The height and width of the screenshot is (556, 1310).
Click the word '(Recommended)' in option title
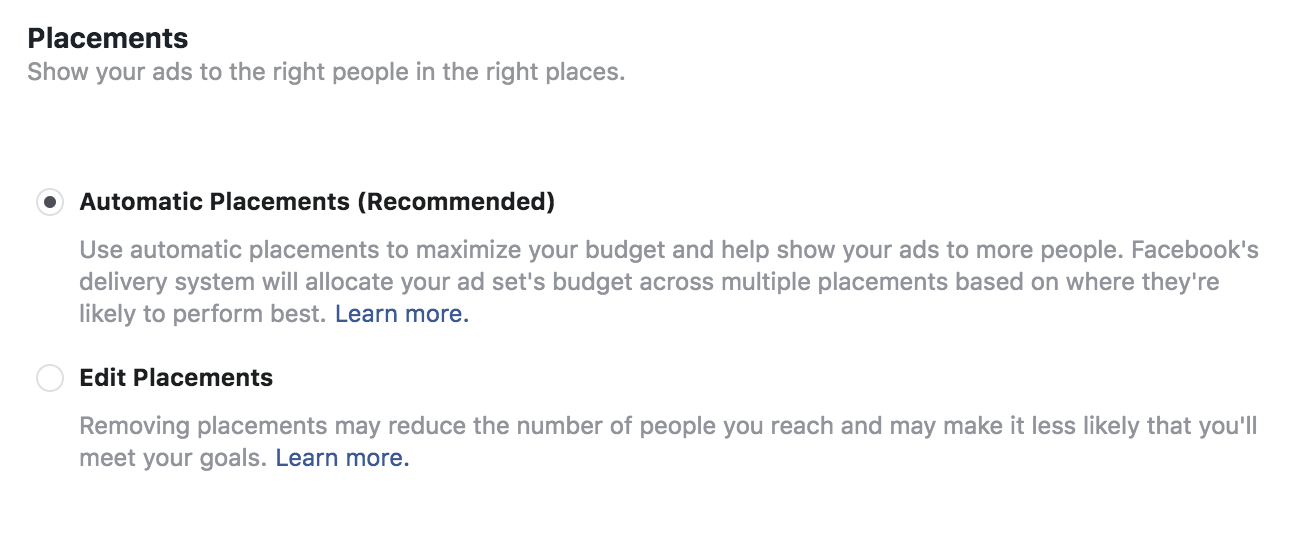pos(456,202)
